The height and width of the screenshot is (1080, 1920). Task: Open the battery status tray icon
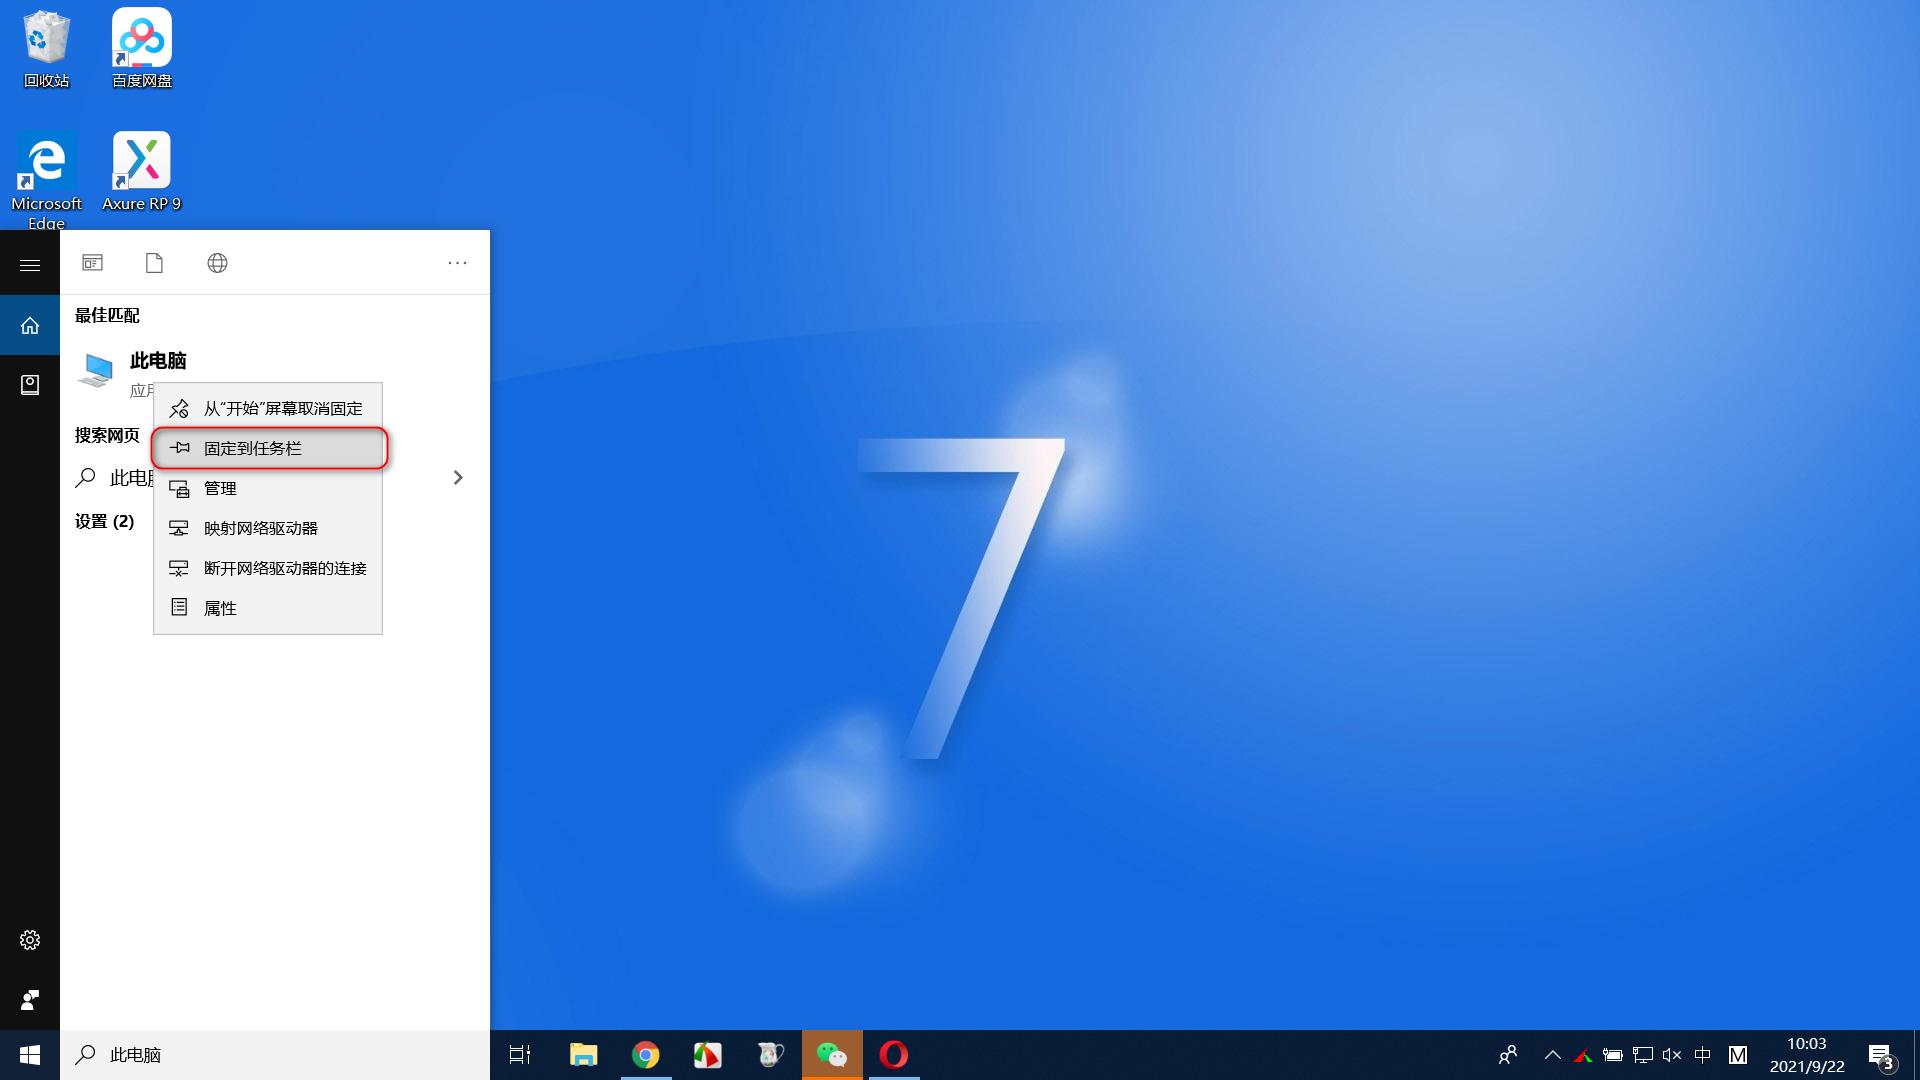click(x=1613, y=1055)
